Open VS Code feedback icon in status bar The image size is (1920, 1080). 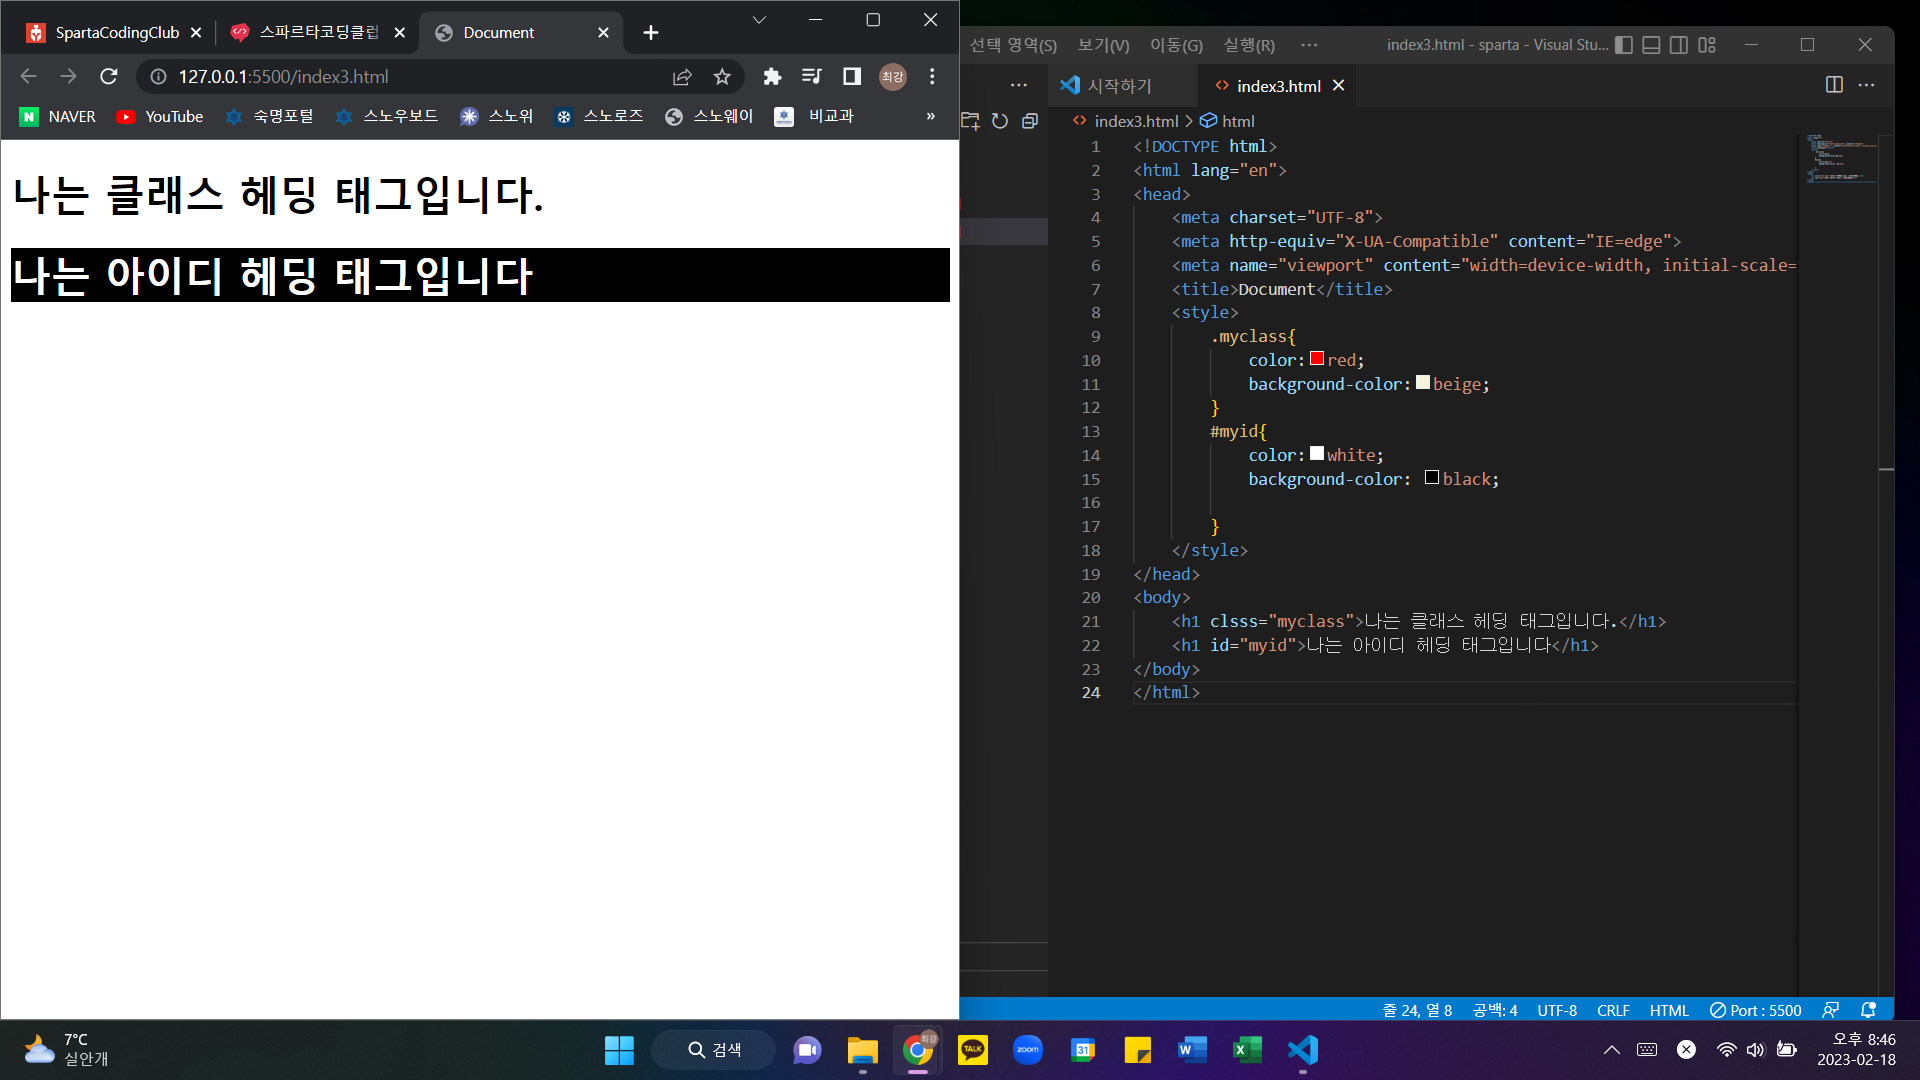1831,1010
